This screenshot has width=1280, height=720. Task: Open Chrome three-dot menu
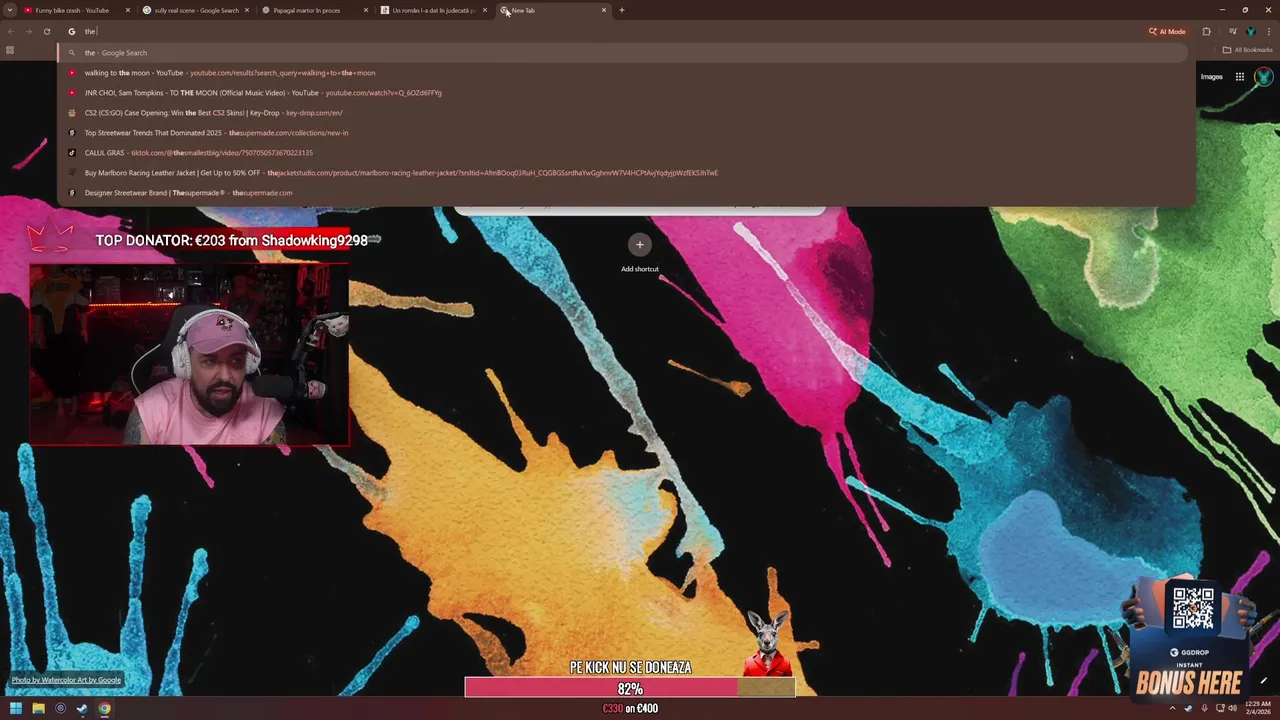coord(1269,31)
